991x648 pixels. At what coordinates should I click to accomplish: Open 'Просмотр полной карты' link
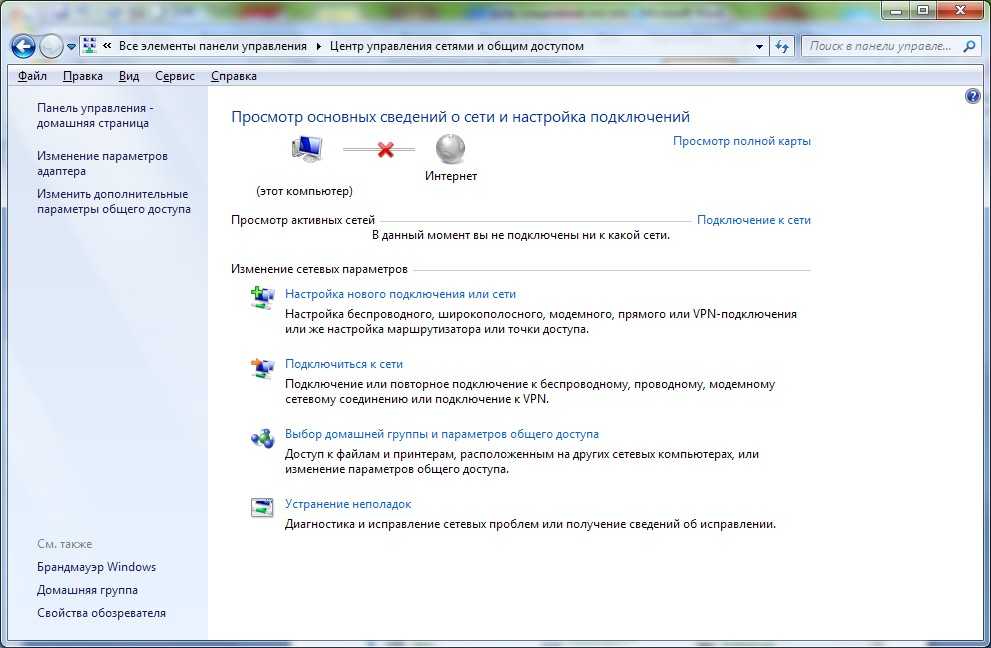(741, 141)
